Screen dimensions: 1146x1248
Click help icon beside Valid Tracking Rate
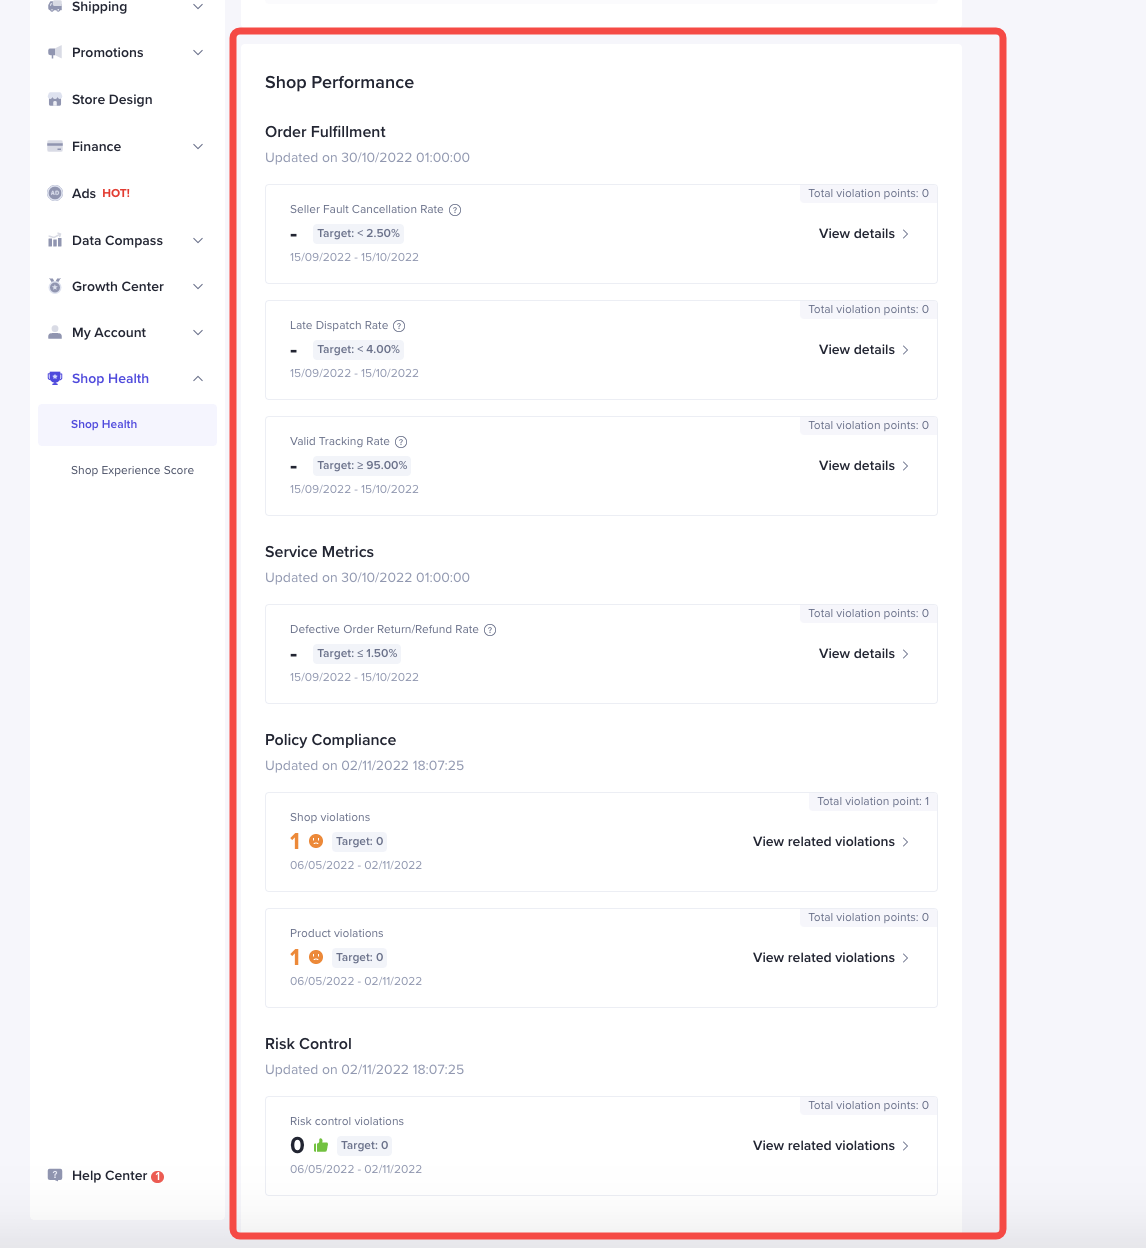tap(401, 442)
